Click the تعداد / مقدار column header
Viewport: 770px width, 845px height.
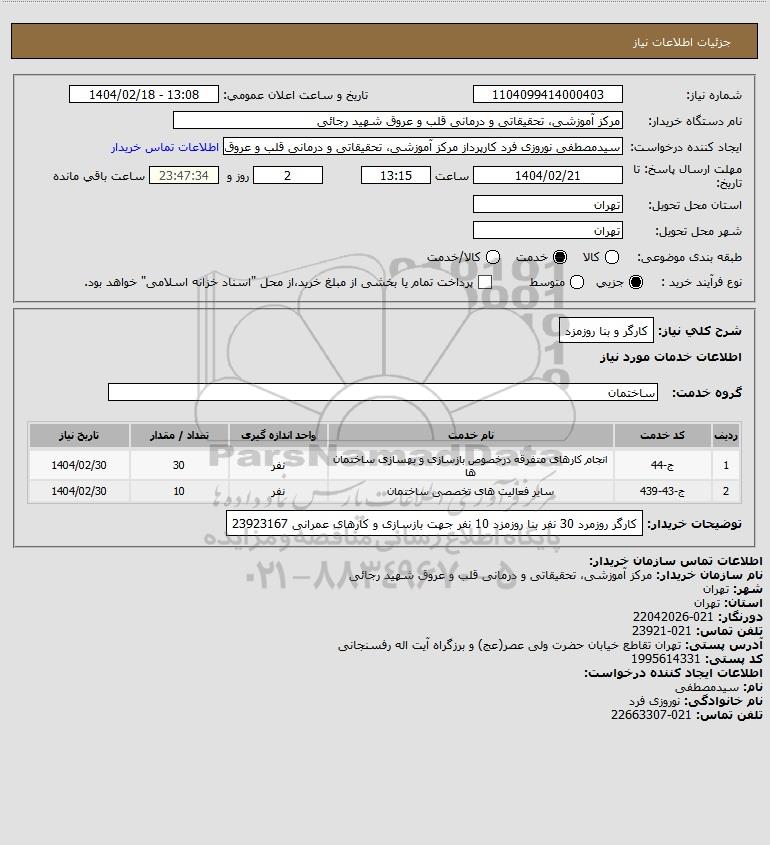(x=179, y=435)
